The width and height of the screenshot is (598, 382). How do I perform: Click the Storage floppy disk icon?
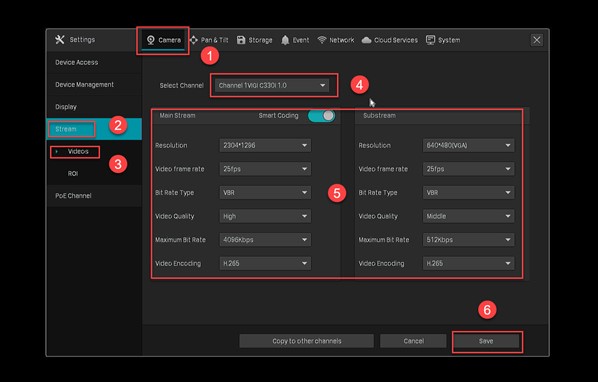241,40
